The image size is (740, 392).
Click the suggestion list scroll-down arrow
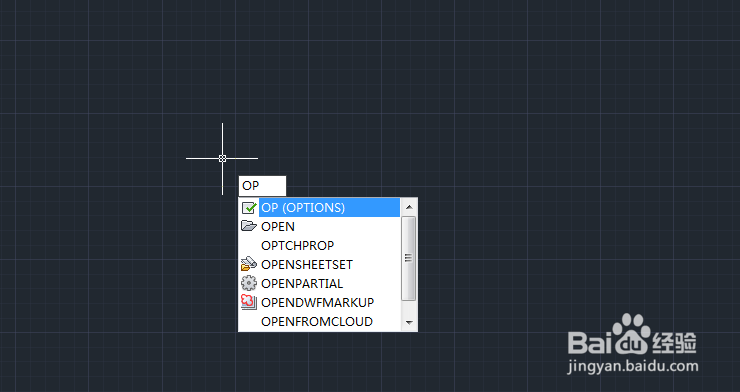409,323
